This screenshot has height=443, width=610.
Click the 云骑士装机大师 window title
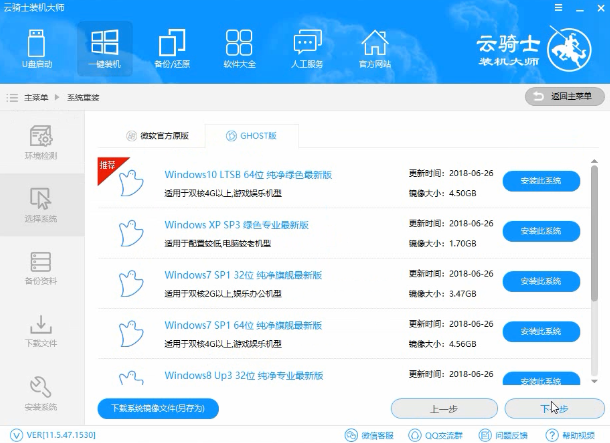(34, 8)
